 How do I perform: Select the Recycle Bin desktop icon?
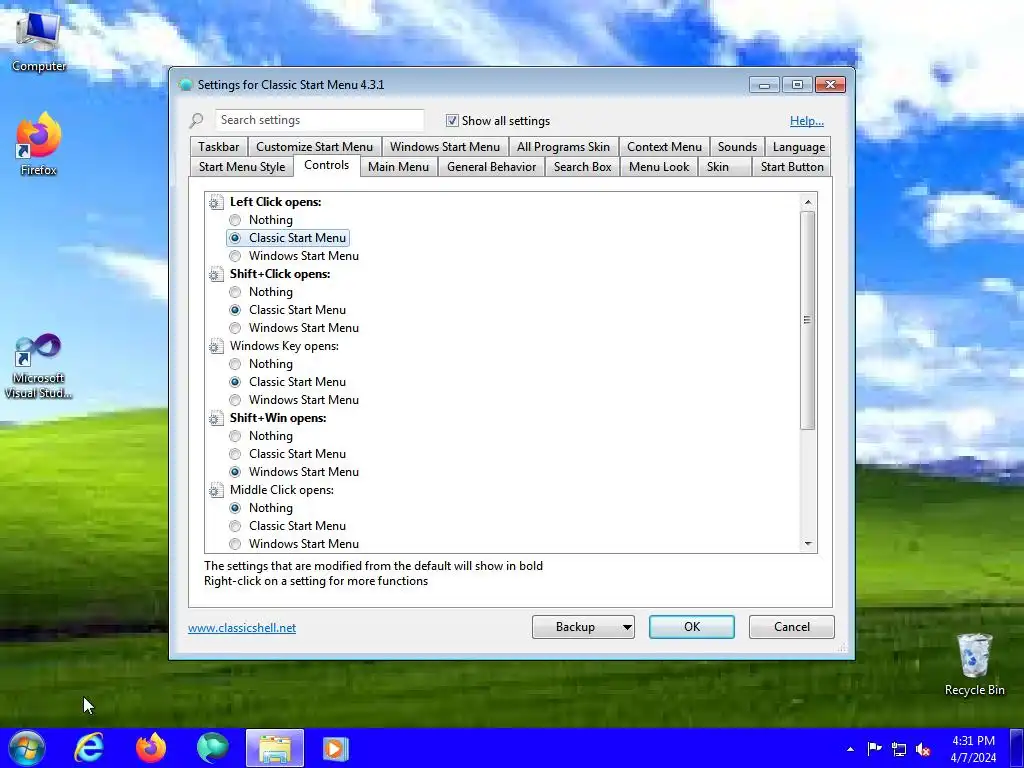(x=974, y=664)
